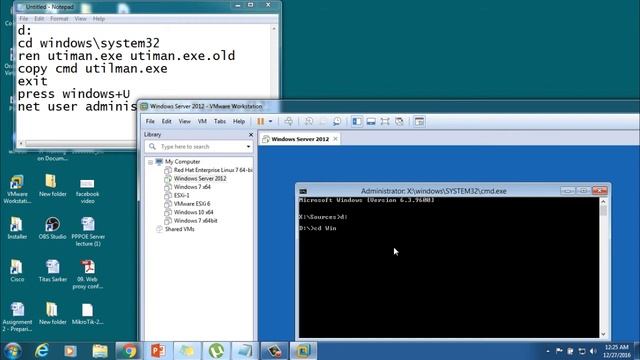Viewport: 640px width, 360px height.
Task: Open Notepad View menu
Action: (x=80, y=19)
